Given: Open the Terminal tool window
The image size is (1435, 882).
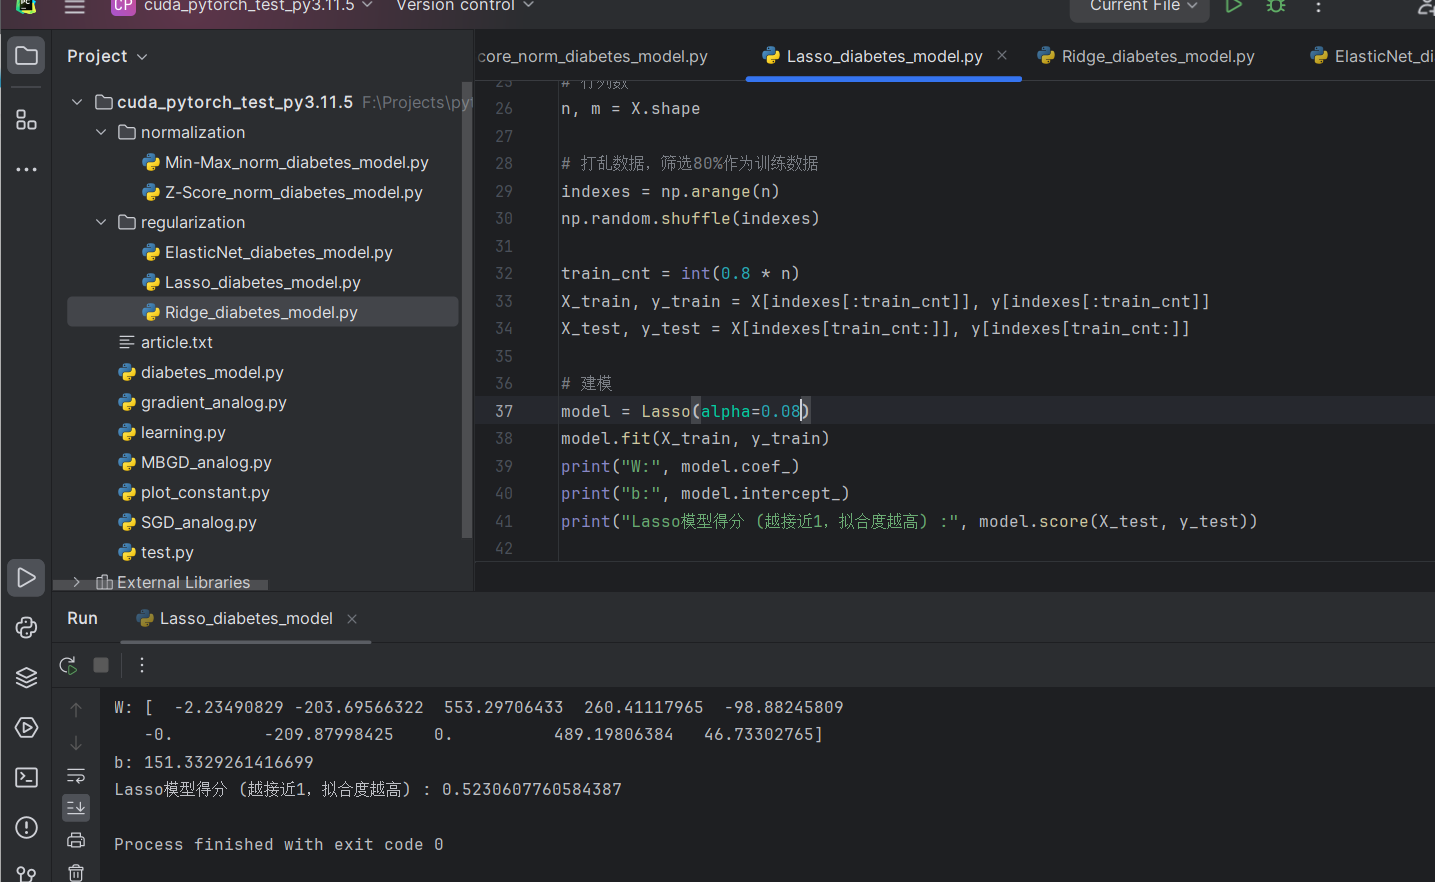Looking at the screenshot, I should [x=26, y=778].
